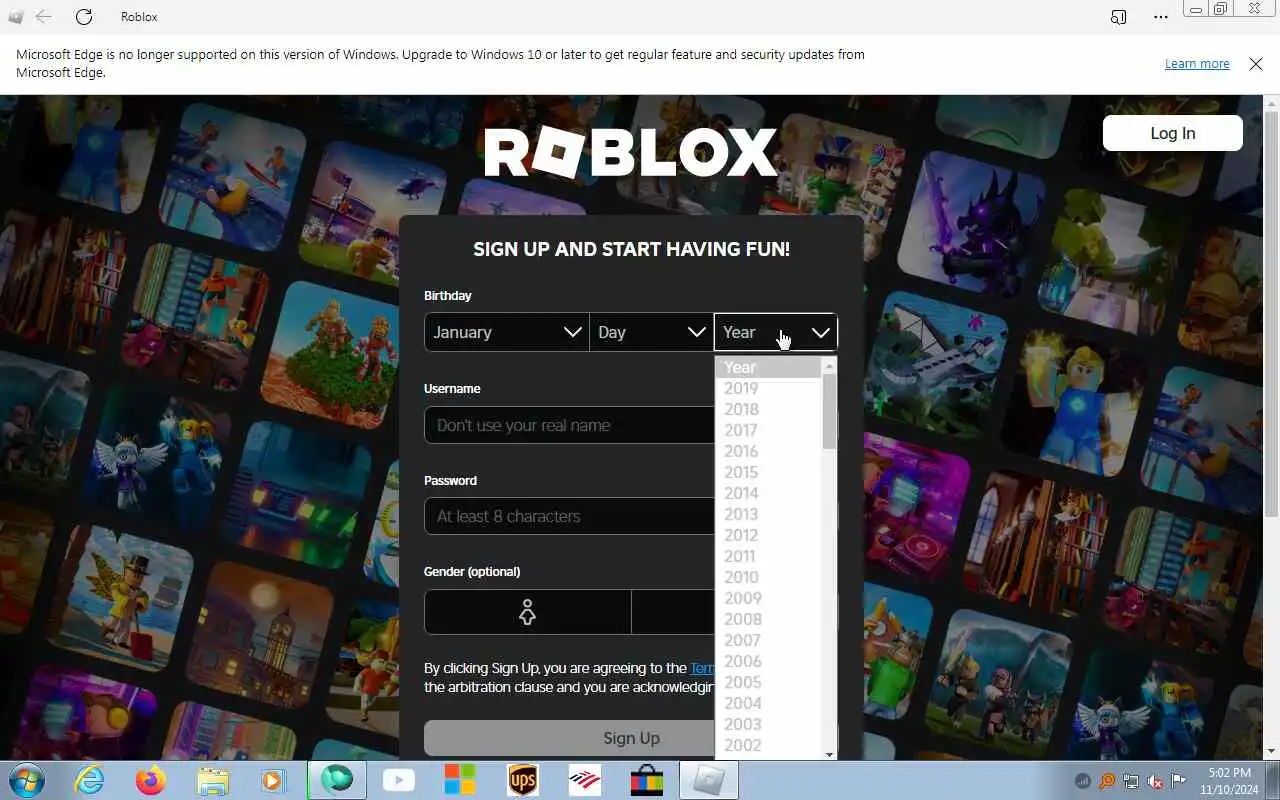Click the round gray tray icon

coord(1083,781)
